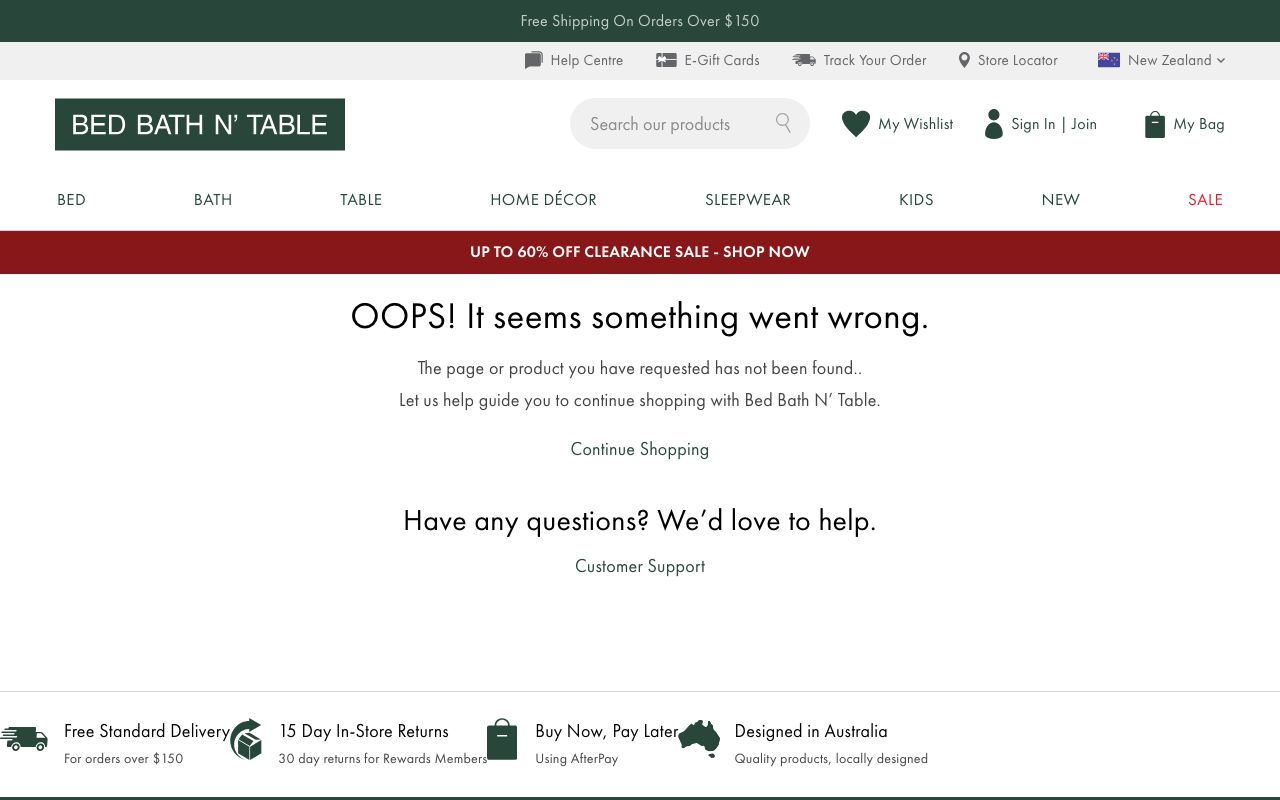Click the In-Store Returns box icon

(x=246, y=740)
